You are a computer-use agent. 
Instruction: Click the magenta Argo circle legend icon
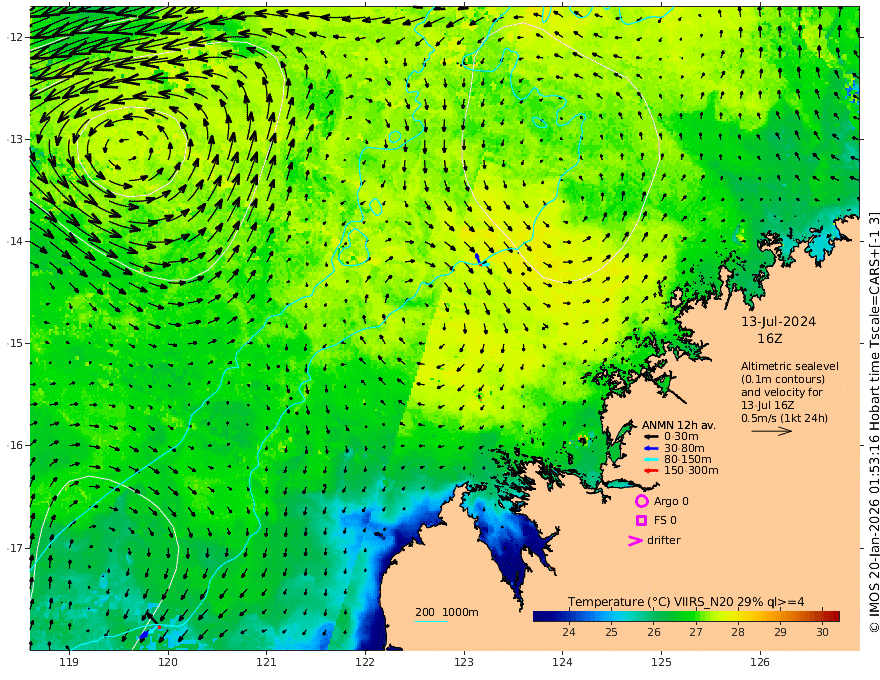click(x=641, y=501)
